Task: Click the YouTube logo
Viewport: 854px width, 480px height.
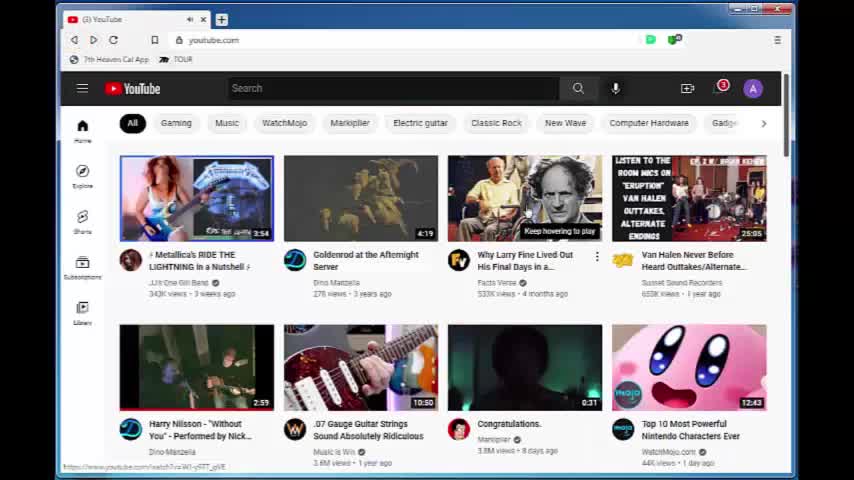Action: (x=133, y=89)
